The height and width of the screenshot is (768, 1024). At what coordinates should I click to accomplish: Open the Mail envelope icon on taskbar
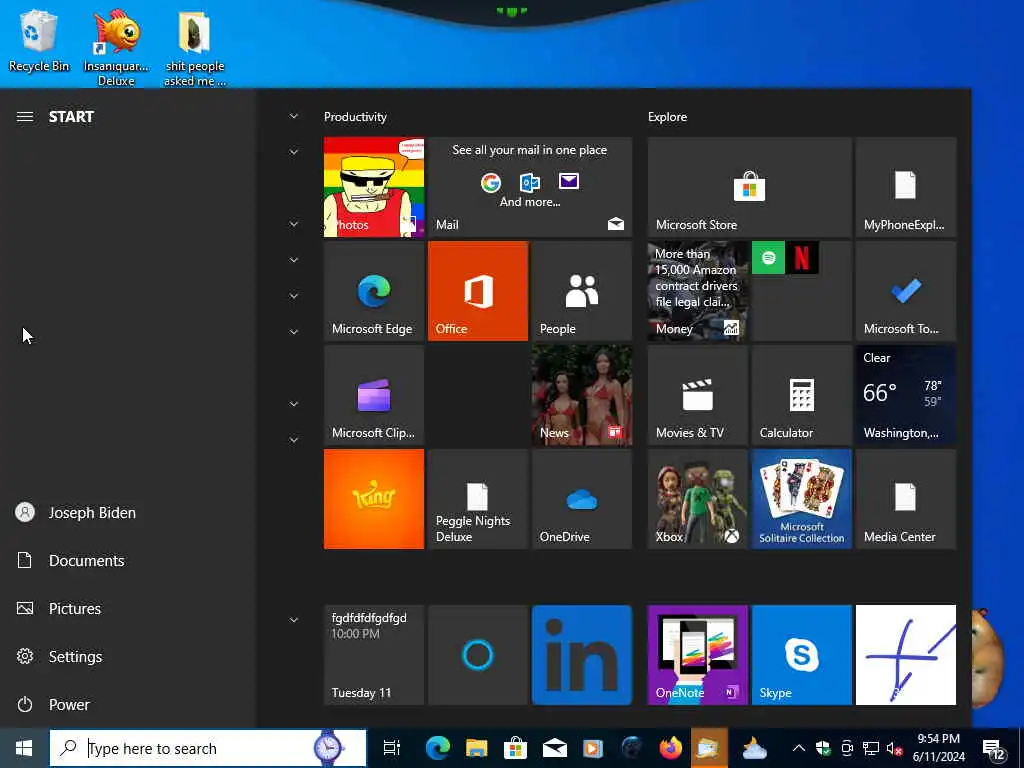554,748
